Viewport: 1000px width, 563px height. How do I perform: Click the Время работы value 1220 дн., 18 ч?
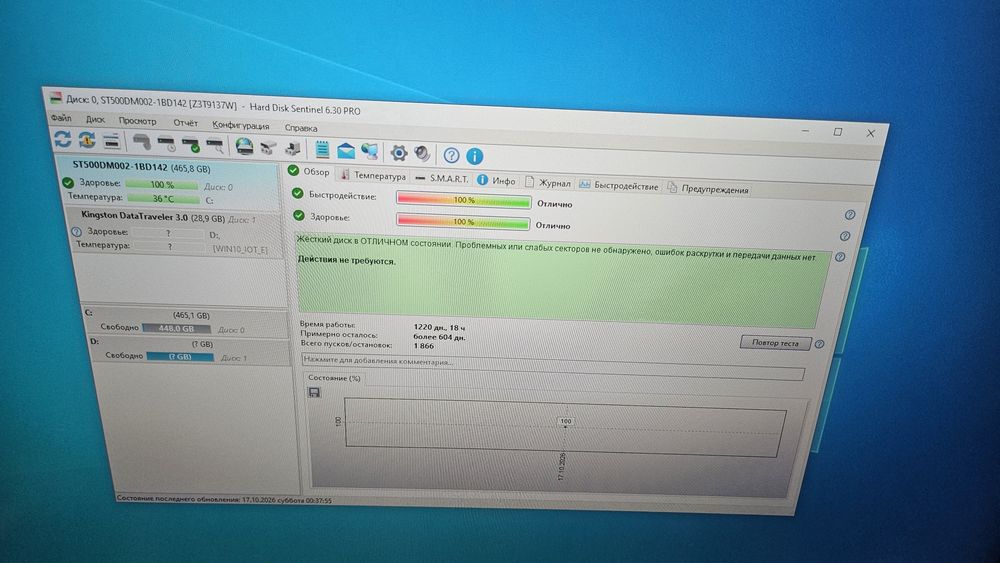(440, 328)
